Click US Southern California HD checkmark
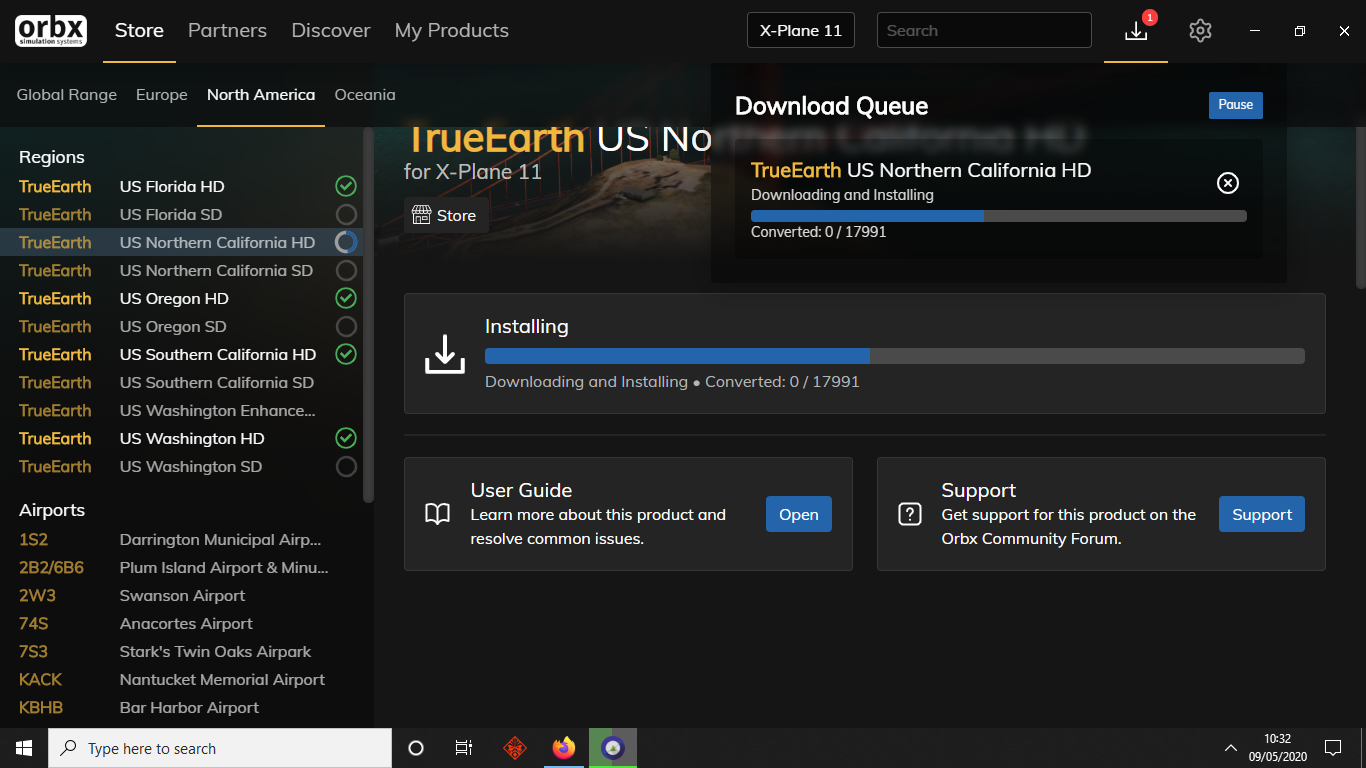Viewport: 1366px width, 768px height. point(346,354)
